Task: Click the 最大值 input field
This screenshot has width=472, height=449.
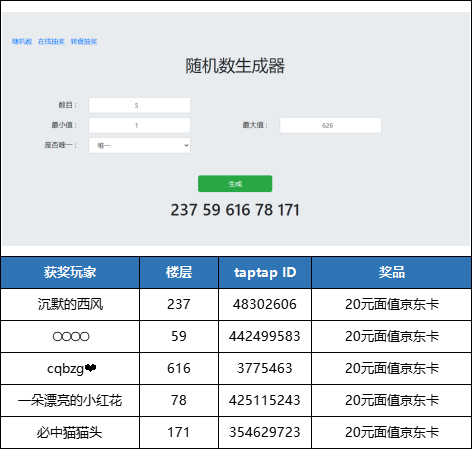Action: (330, 125)
